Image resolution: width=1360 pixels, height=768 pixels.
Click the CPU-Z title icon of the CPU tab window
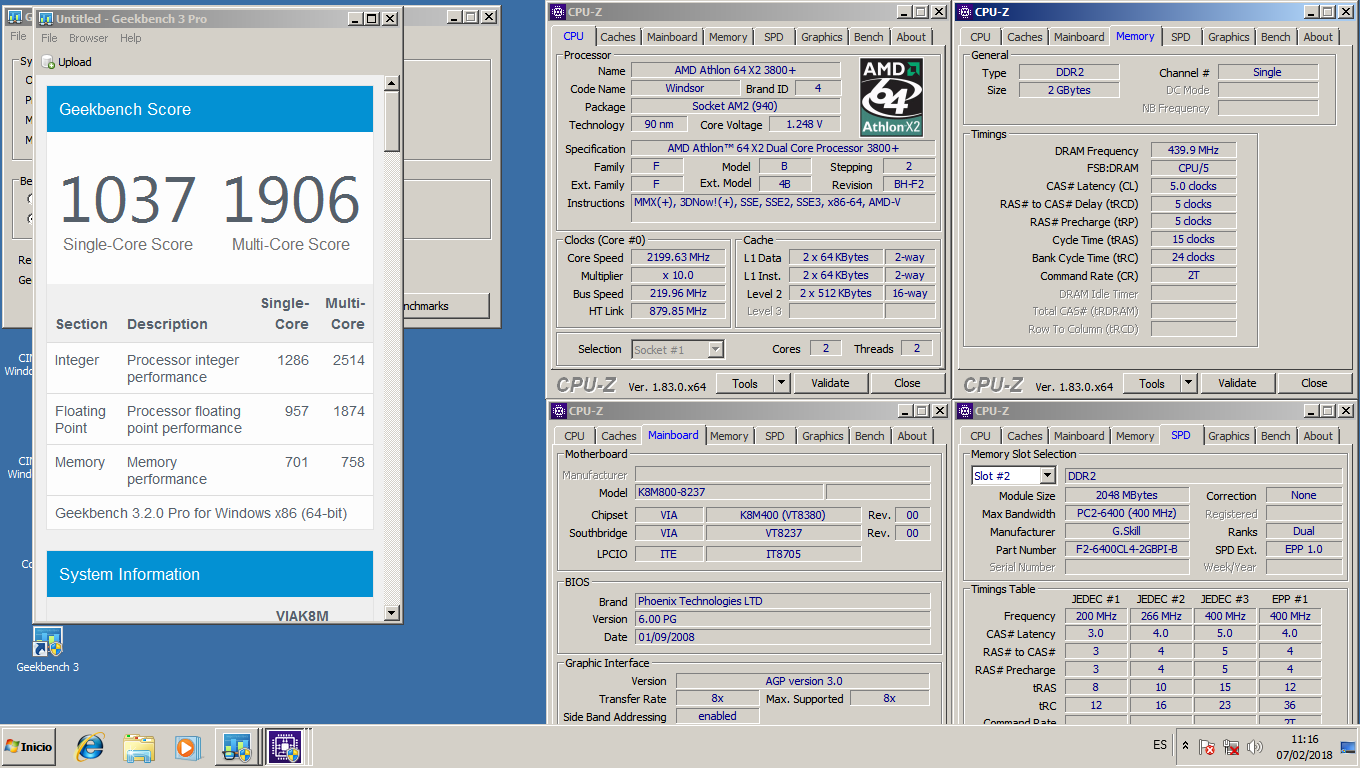coord(559,12)
